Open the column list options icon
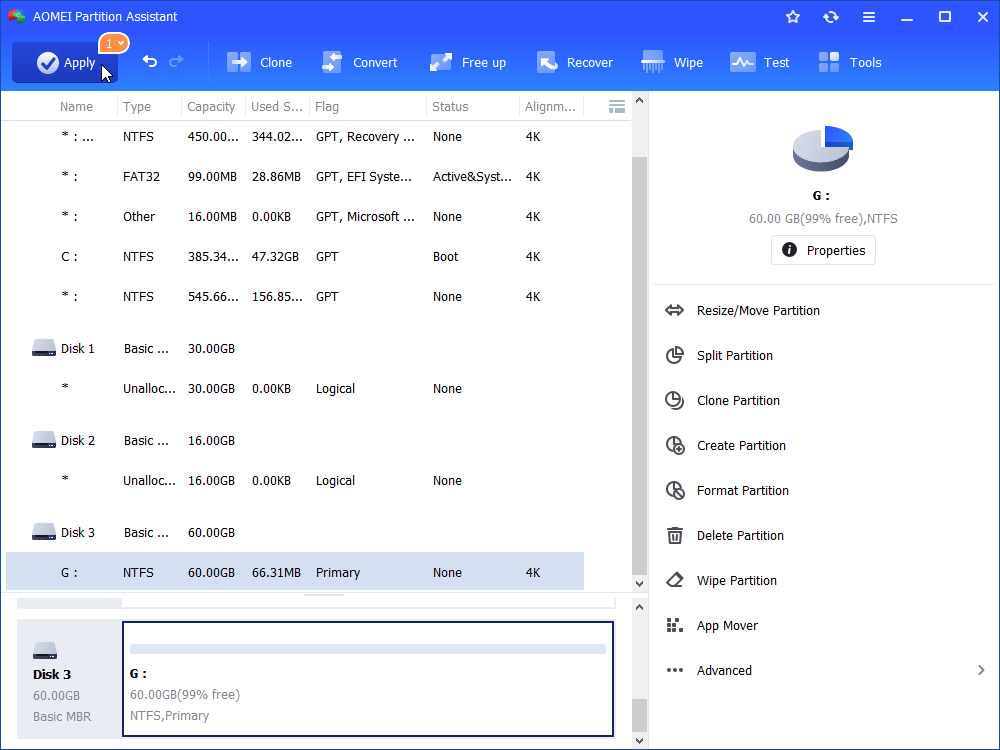 [617, 106]
